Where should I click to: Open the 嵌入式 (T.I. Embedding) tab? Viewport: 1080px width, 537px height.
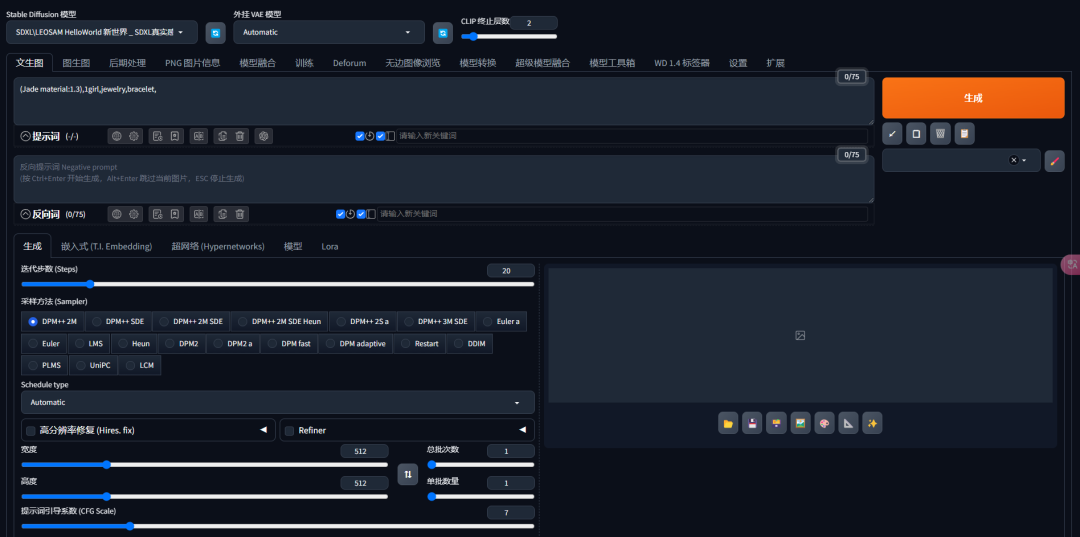pyautogui.click(x=106, y=246)
